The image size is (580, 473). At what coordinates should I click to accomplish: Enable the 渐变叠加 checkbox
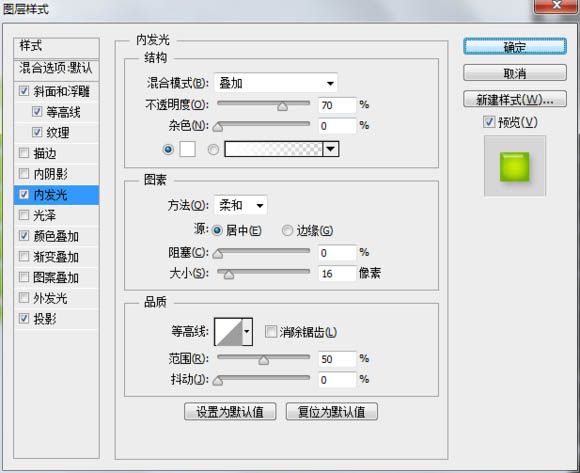[x=24, y=256]
